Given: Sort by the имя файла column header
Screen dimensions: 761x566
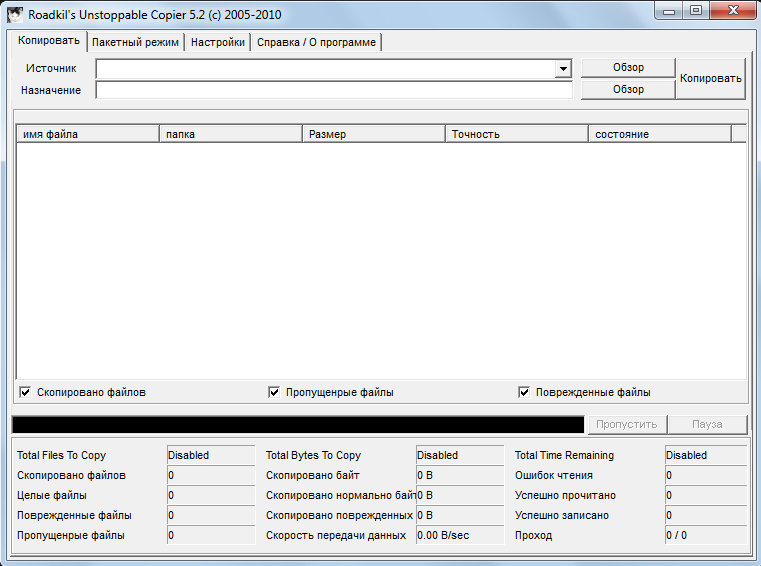Looking at the screenshot, I should tap(88, 134).
